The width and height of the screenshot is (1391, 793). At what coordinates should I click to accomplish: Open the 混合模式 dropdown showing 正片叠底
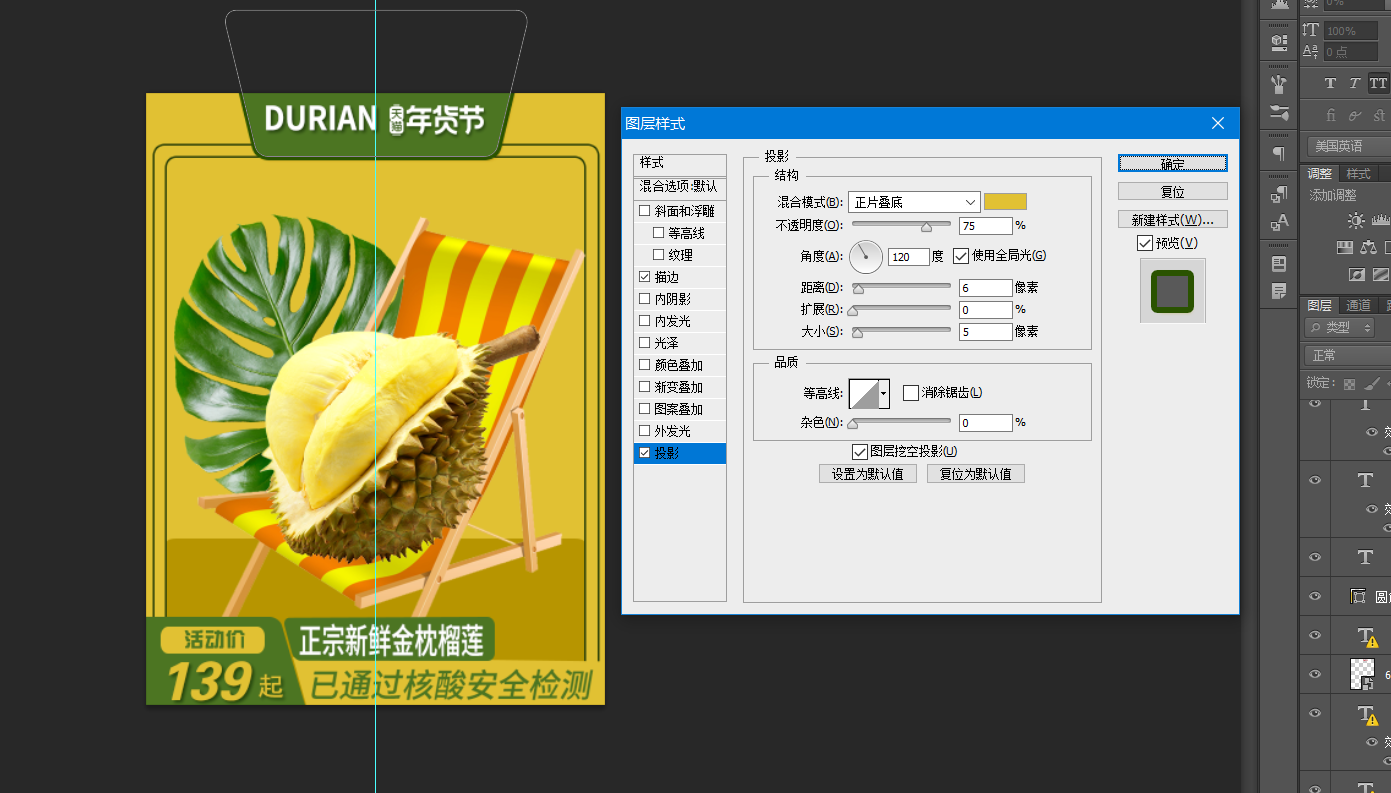point(914,202)
